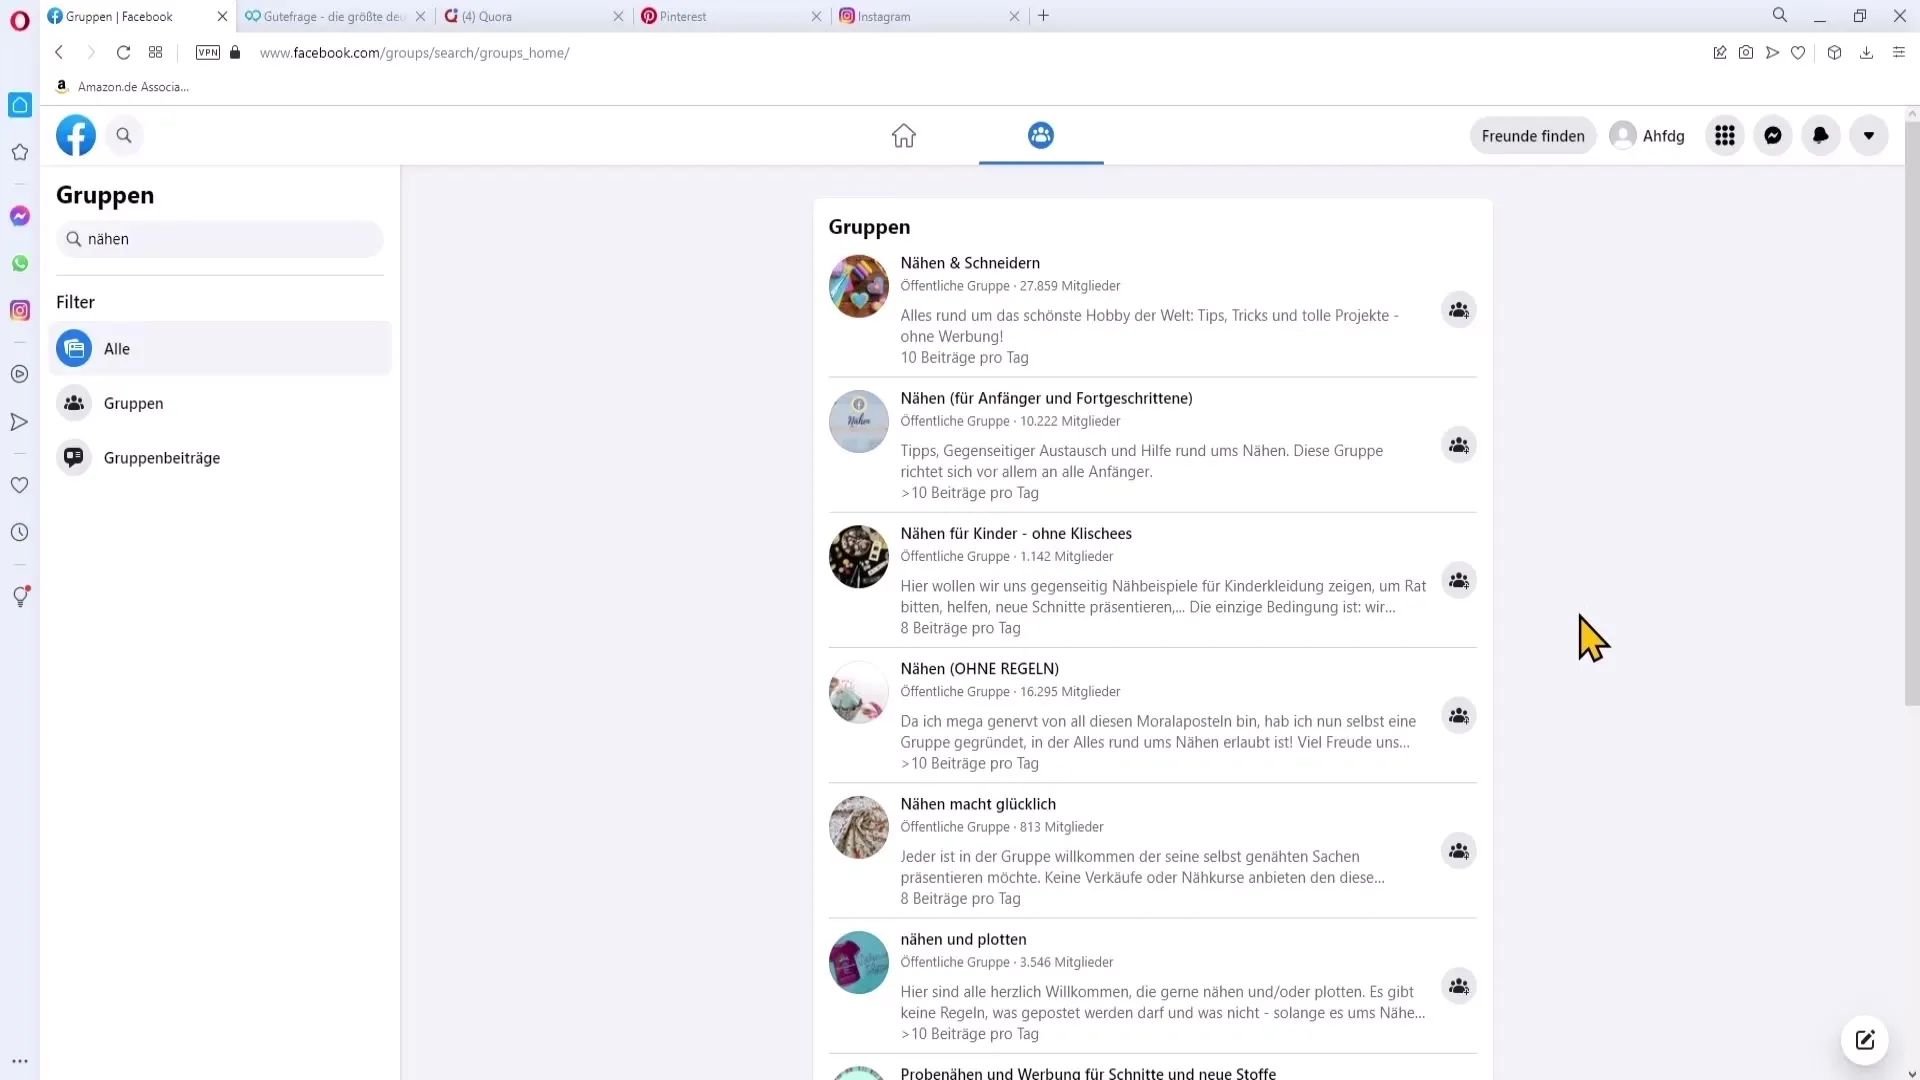The height and width of the screenshot is (1080, 1920).
Task: Open Nähen macht glücklich group link
Action: (x=978, y=804)
